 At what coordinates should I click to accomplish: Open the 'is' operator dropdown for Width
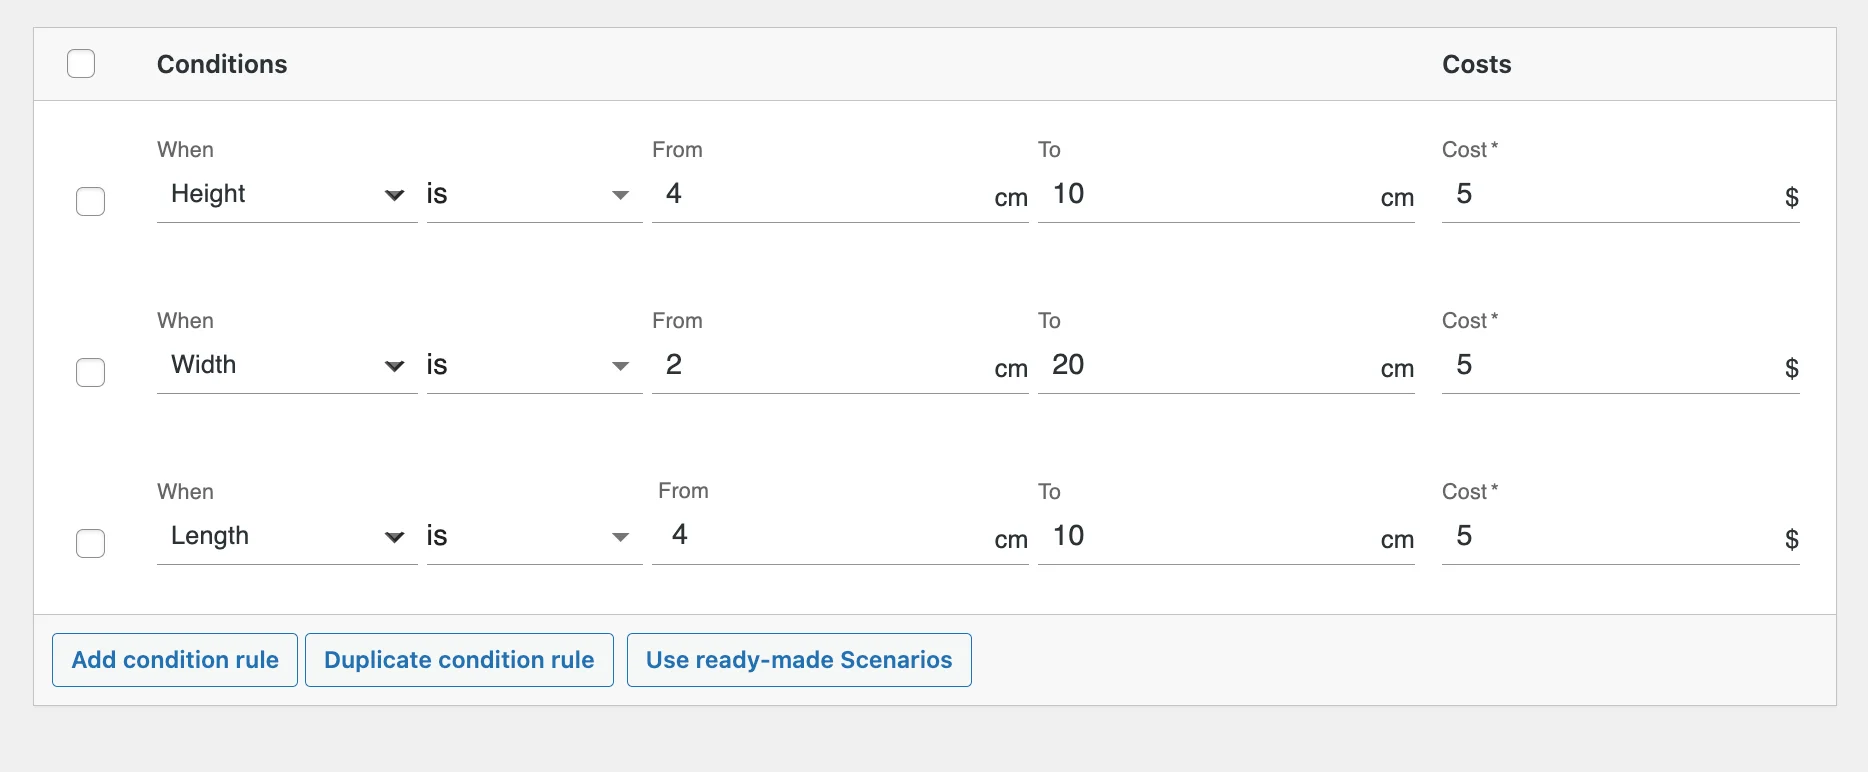533,366
